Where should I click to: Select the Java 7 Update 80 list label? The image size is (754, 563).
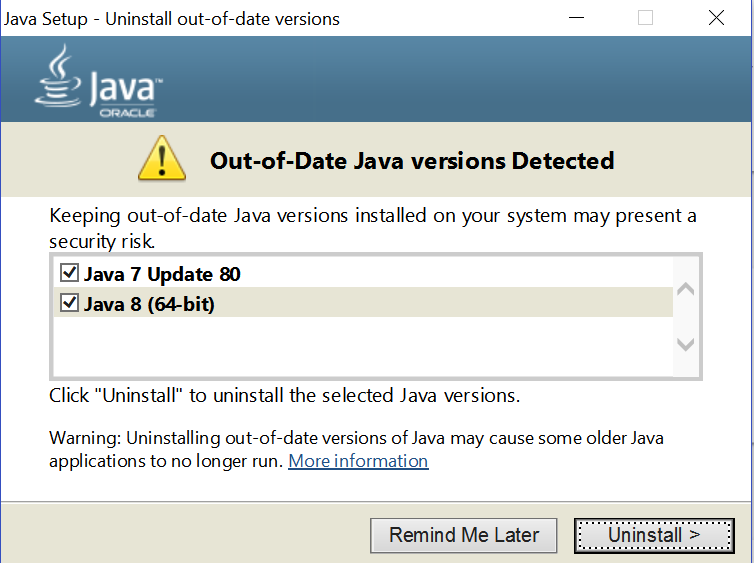click(162, 274)
